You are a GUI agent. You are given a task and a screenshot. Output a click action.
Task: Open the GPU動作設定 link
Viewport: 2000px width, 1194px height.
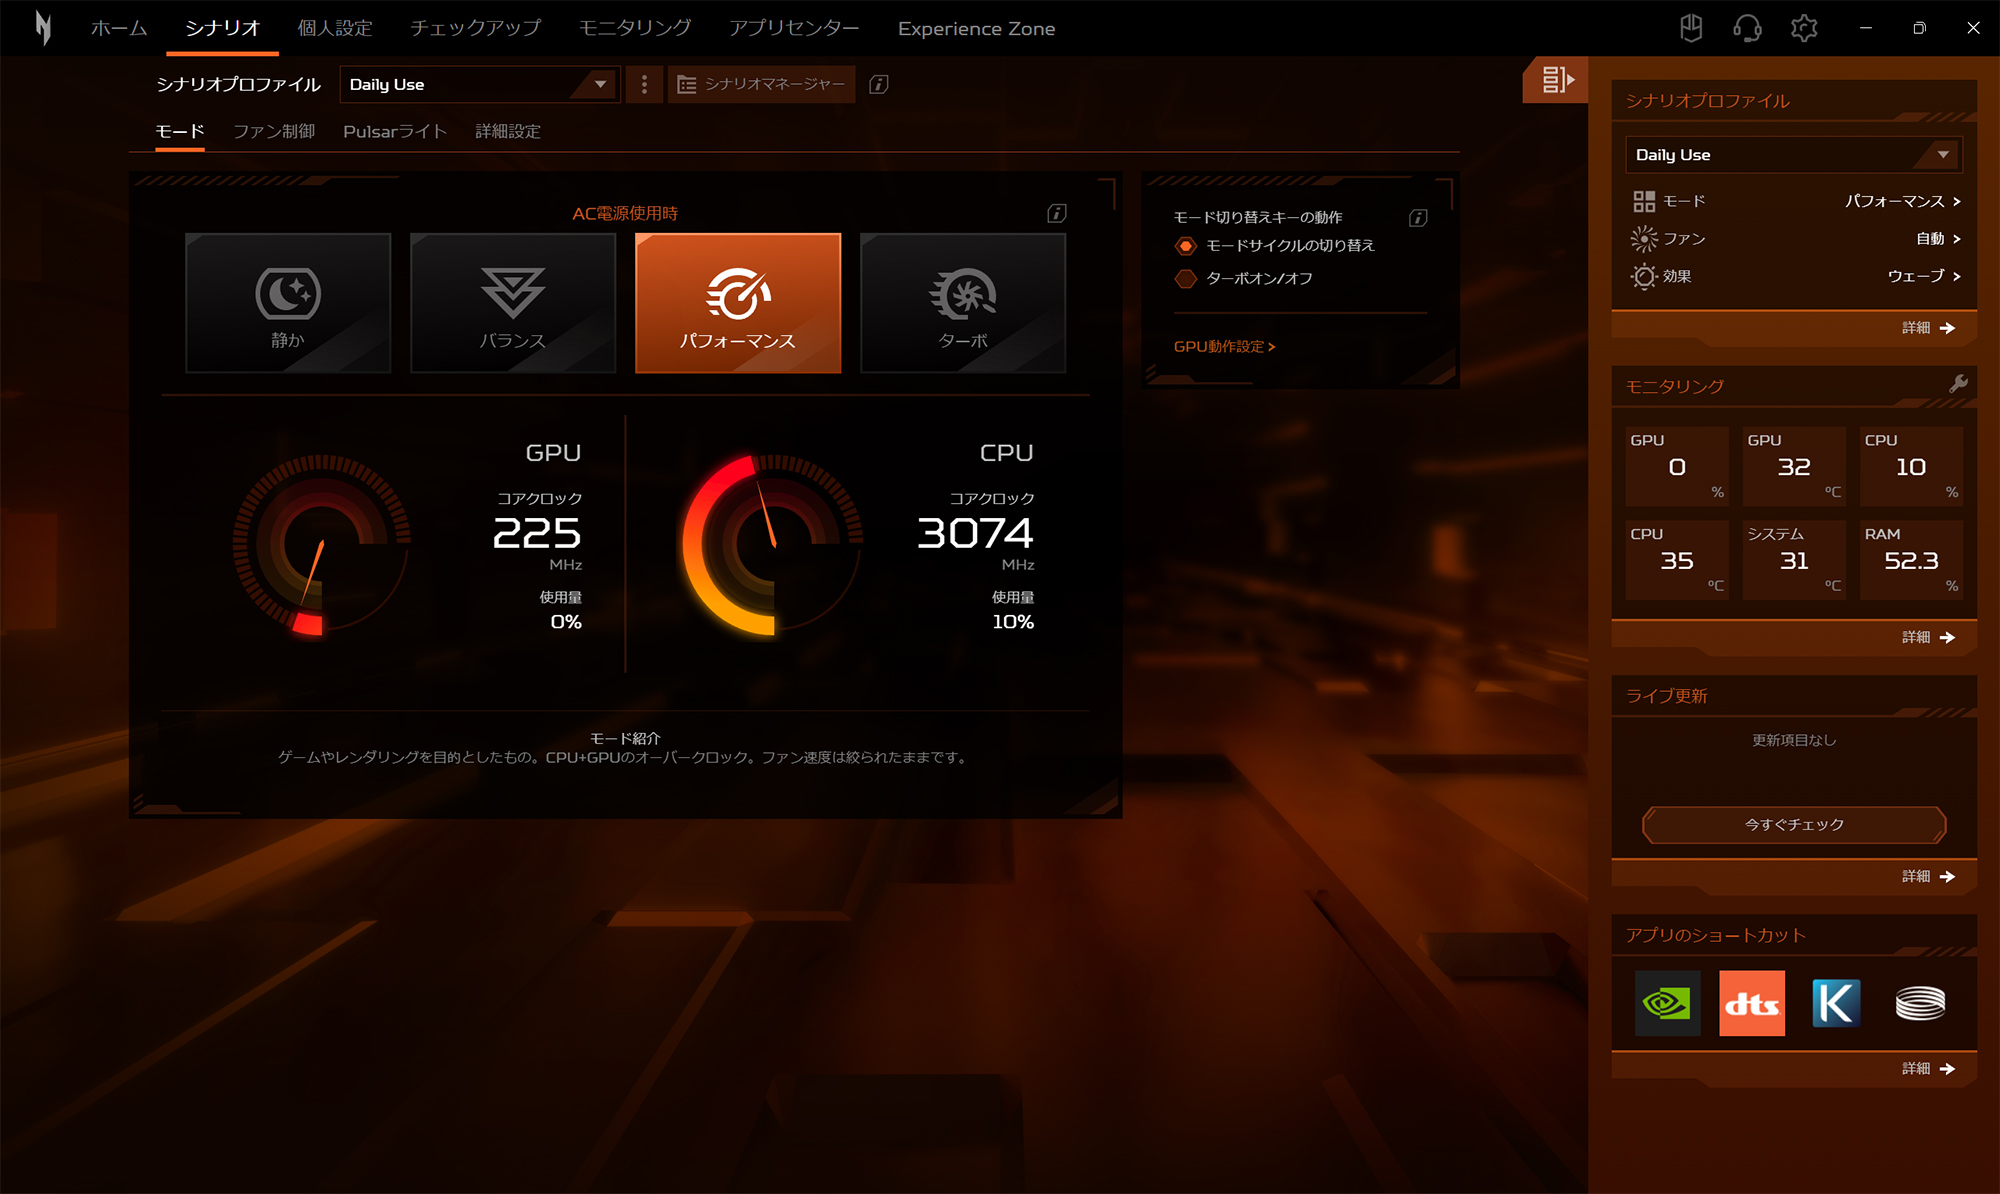coord(1224,347)
